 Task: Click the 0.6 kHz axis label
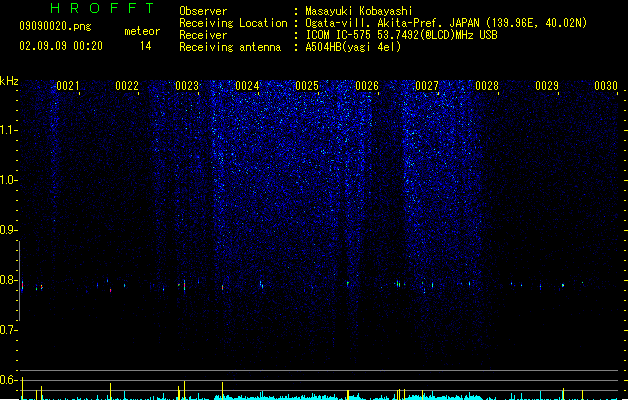(x=7, y=380)
